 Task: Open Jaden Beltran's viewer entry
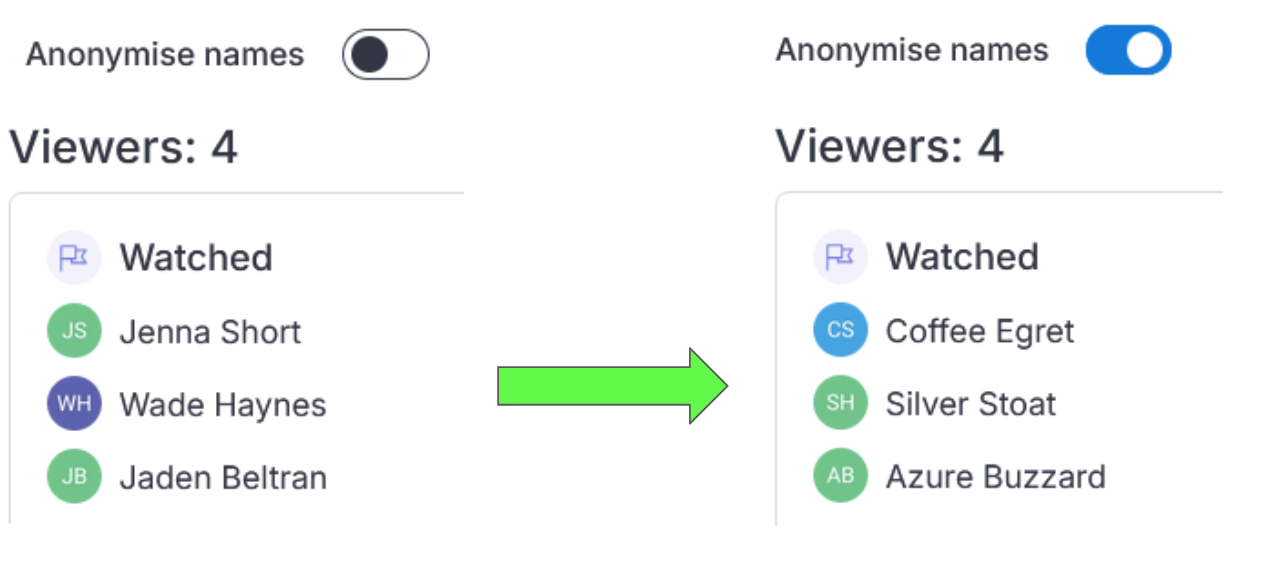(x=223, y=477)
